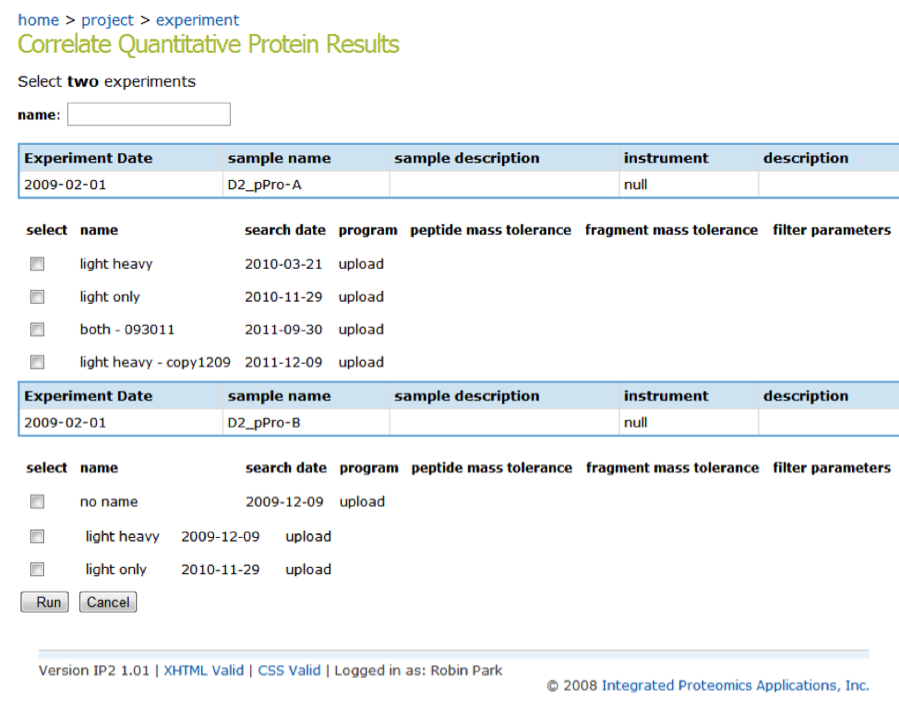Click the name text light heavy - copy1209
This screenshot has width=899, height=706.
click(155, 362)
